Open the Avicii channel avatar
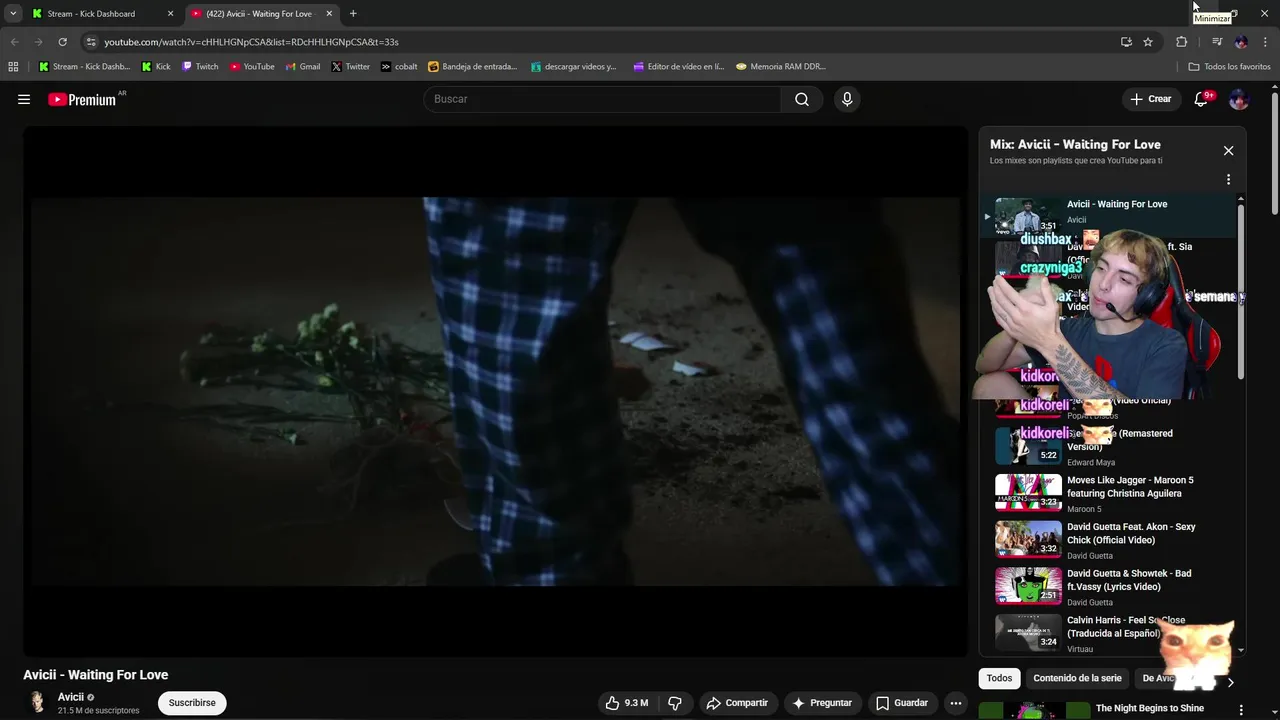The height and width of the screenshot is (720, 1280). click(38, 703)
